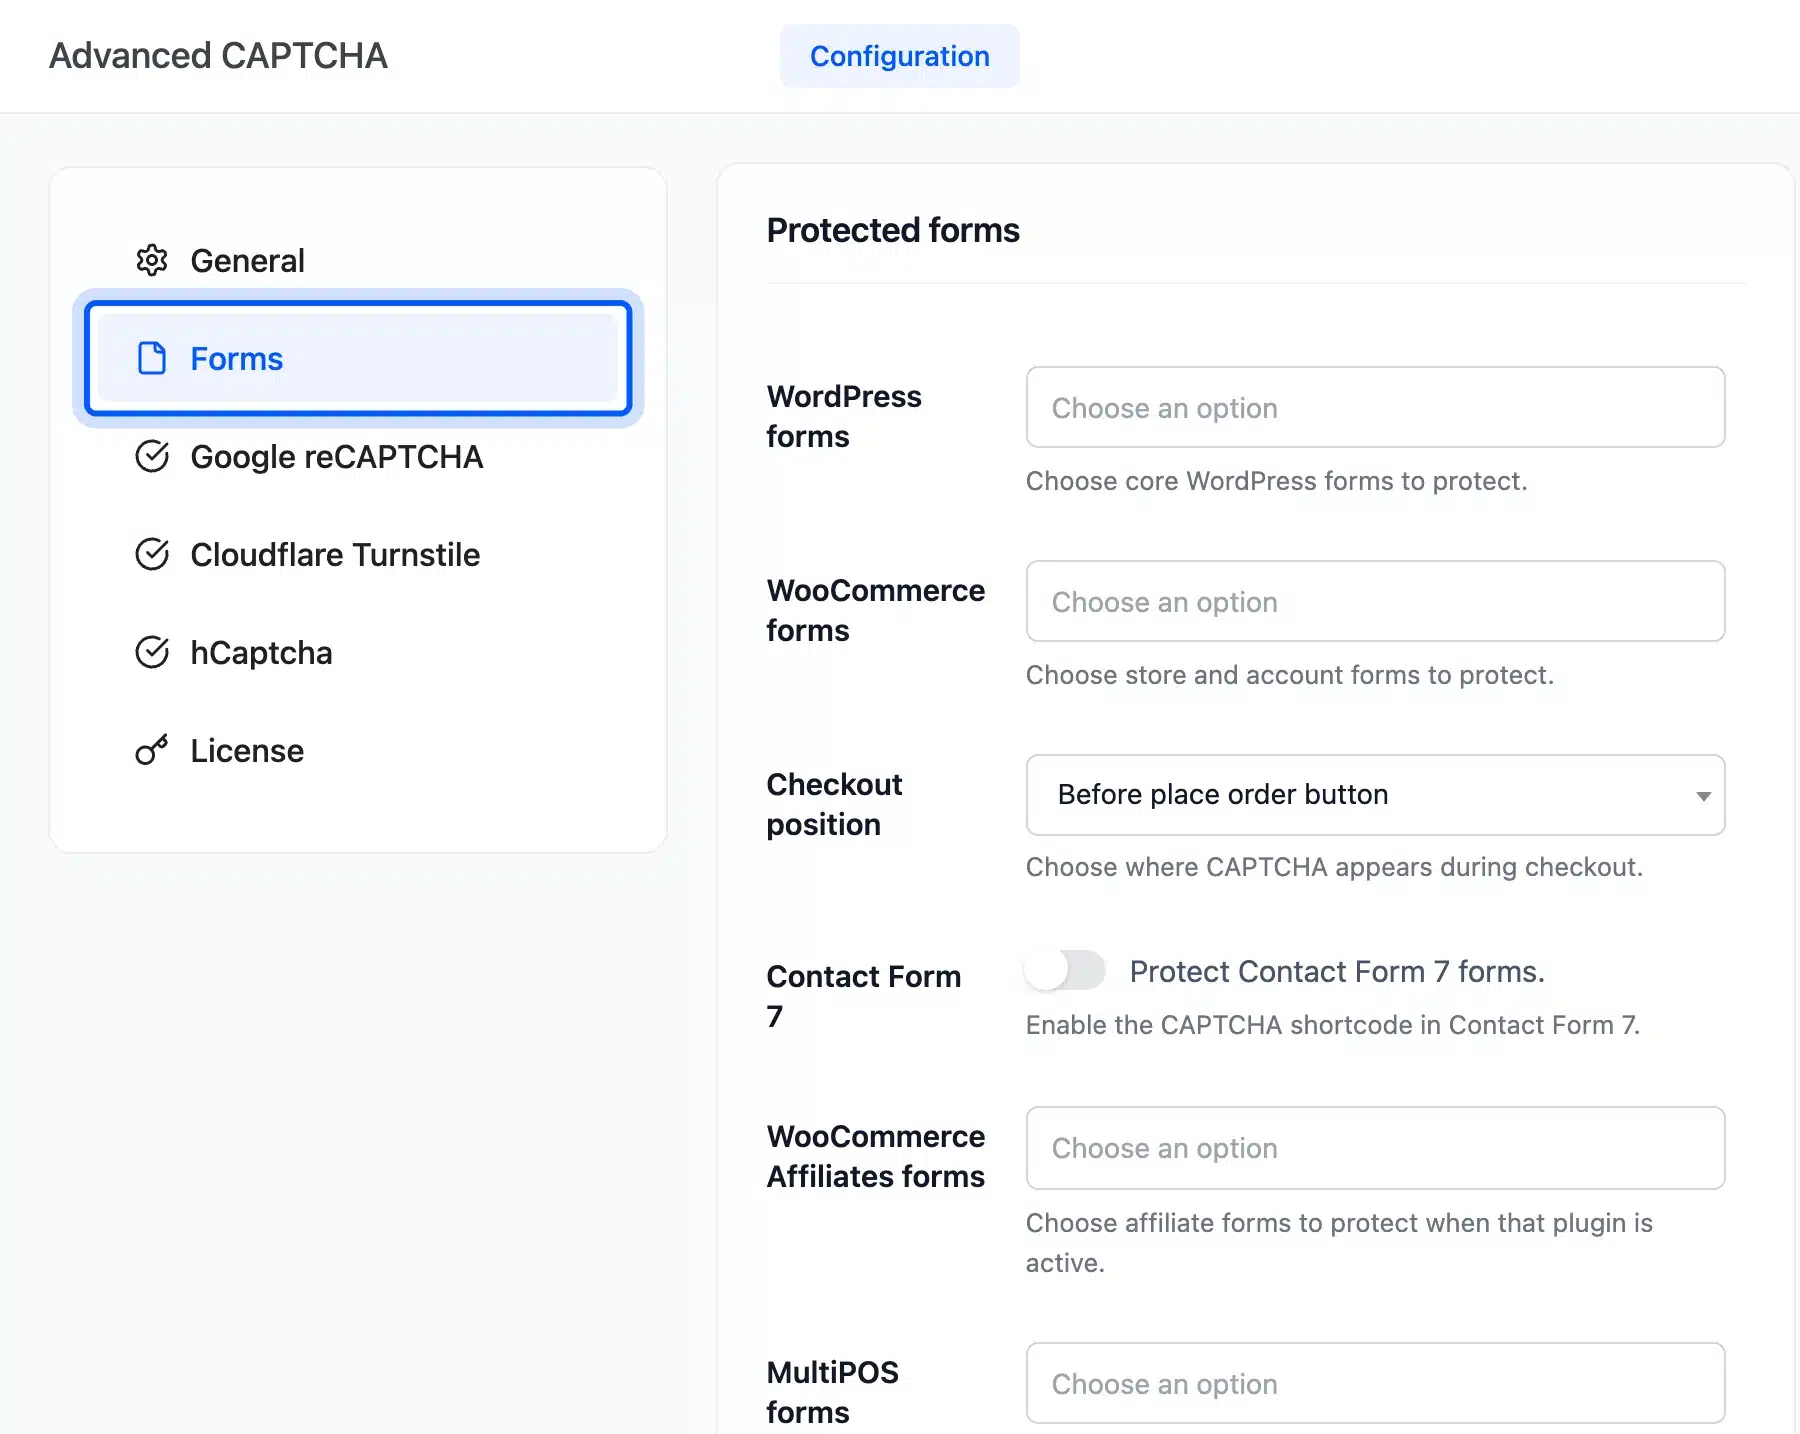The width and height of the screenshot is (1800, 1434).
Task: Go to the License section
Action: (x=358, y=750)
